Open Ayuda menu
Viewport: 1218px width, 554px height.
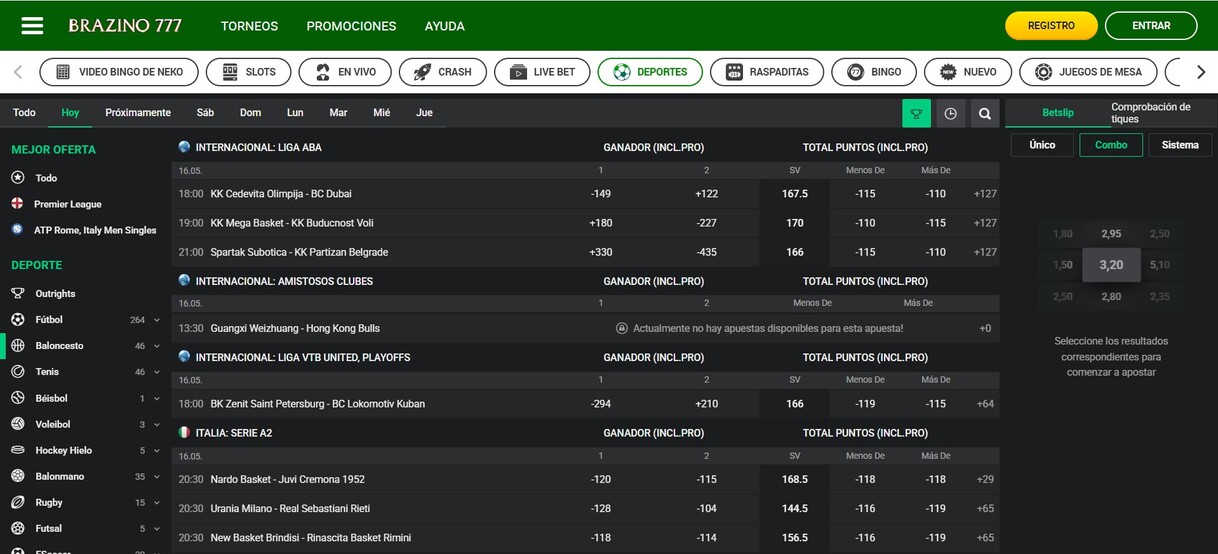point(444,26)
